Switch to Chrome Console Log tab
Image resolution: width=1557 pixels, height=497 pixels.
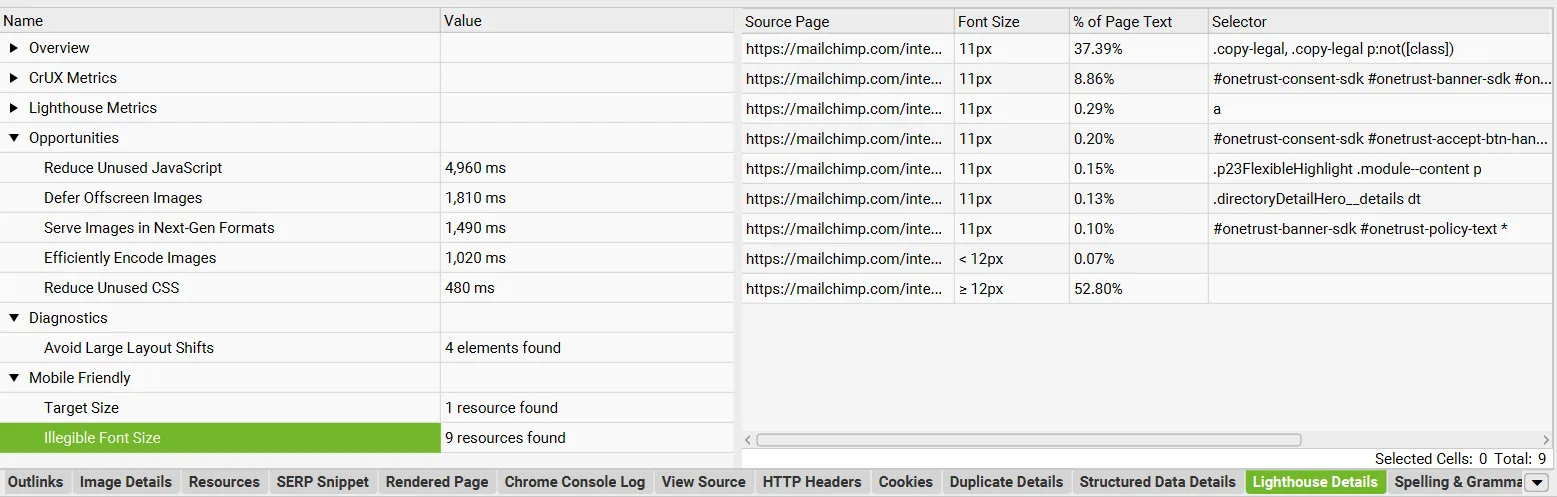tap(574, 482)
